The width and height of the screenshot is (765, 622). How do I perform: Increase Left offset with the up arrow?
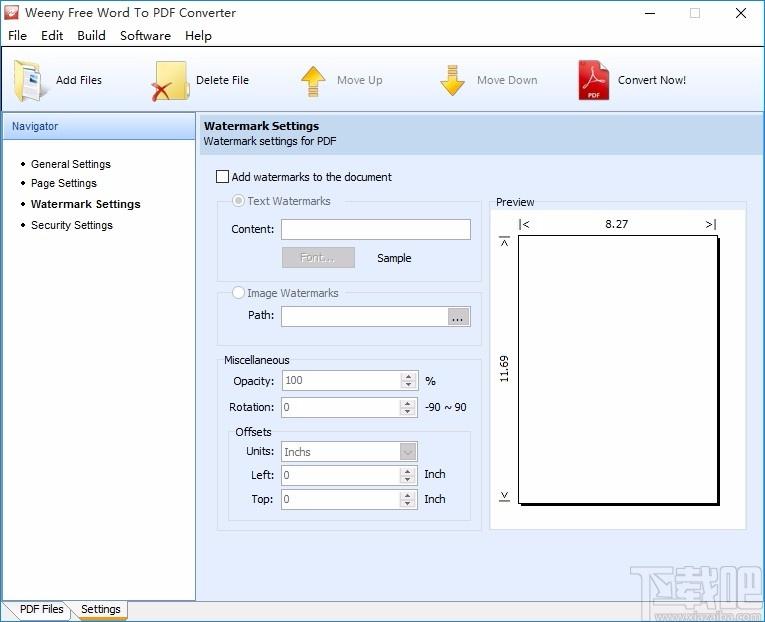(x=407, y=471)
